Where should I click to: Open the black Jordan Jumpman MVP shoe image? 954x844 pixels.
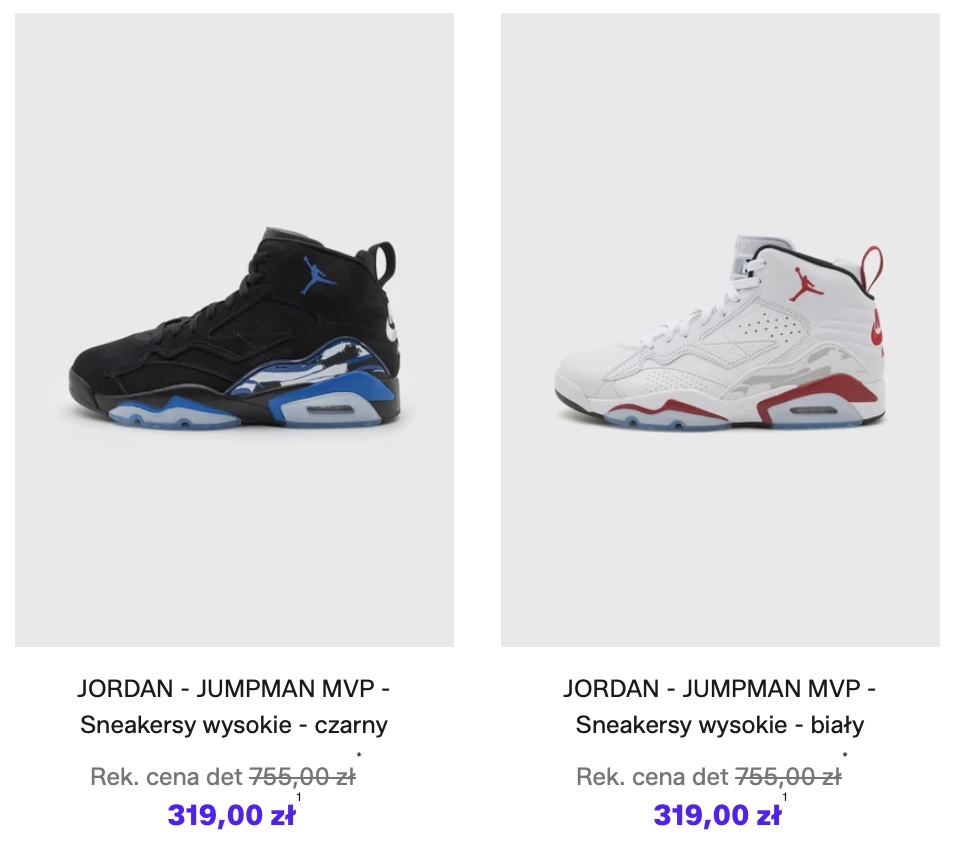pyautogui.click(x=234, y=330)
